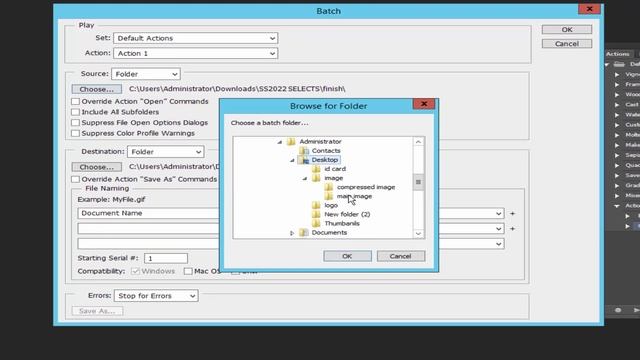This screenshot has height=360, width=640.
Task: Click the Documents folder icon
Action: (304, 232)
